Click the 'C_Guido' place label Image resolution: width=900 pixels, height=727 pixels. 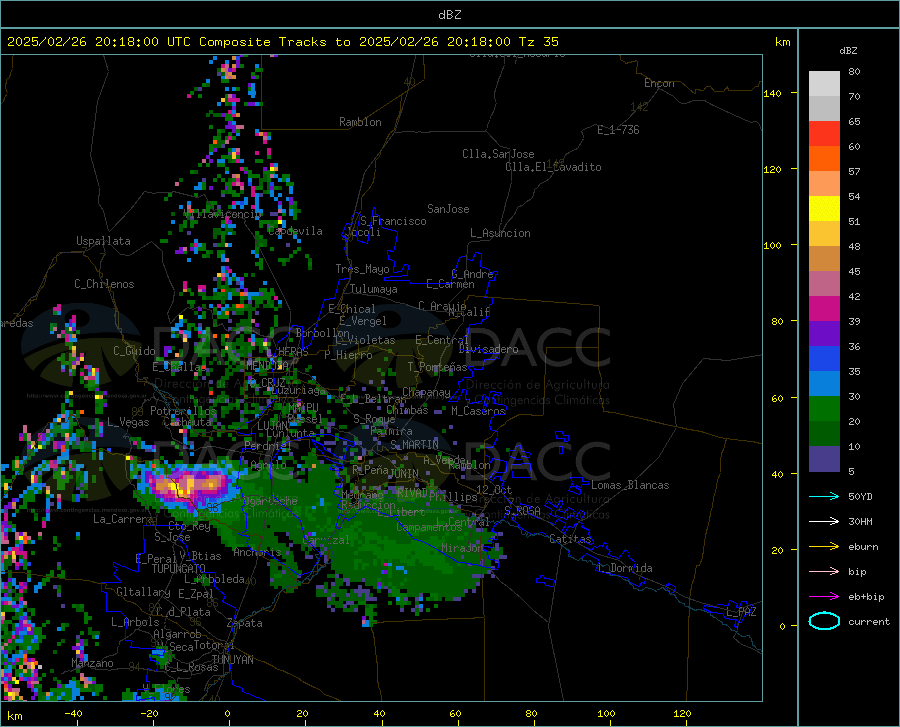[134, 351]
